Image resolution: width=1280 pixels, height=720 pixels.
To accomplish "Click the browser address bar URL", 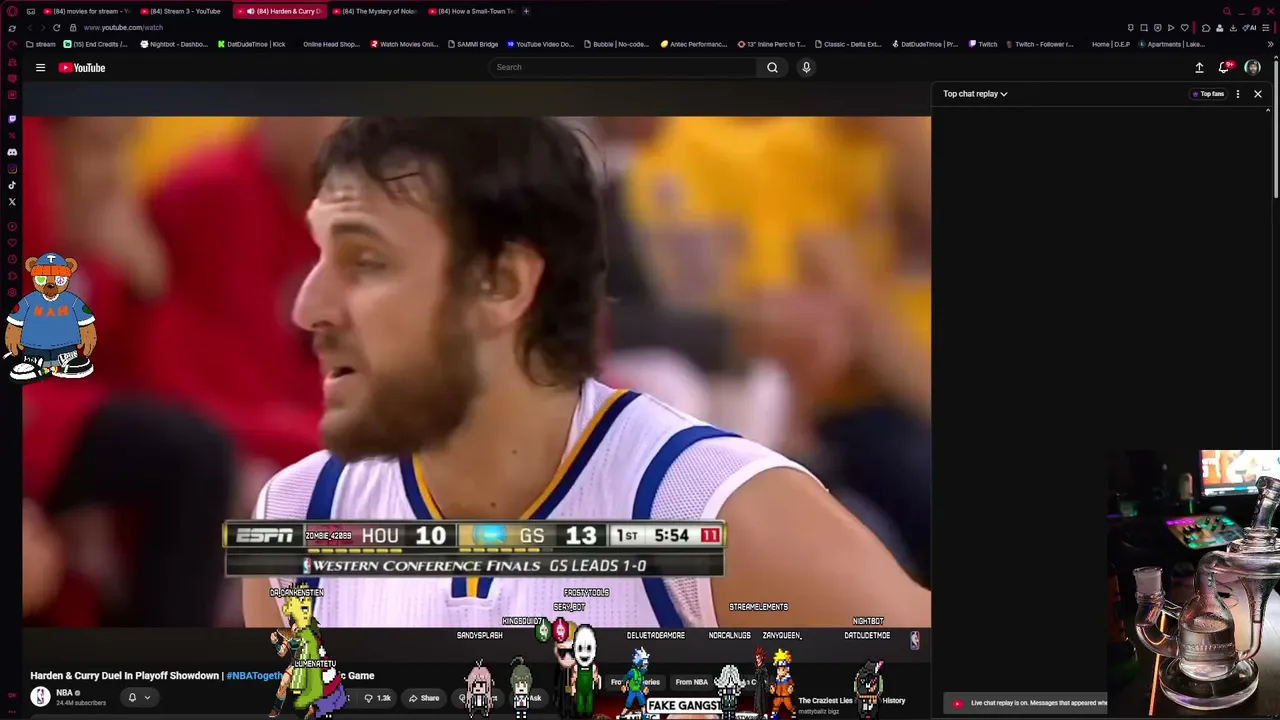I will (x=123, y=28).
